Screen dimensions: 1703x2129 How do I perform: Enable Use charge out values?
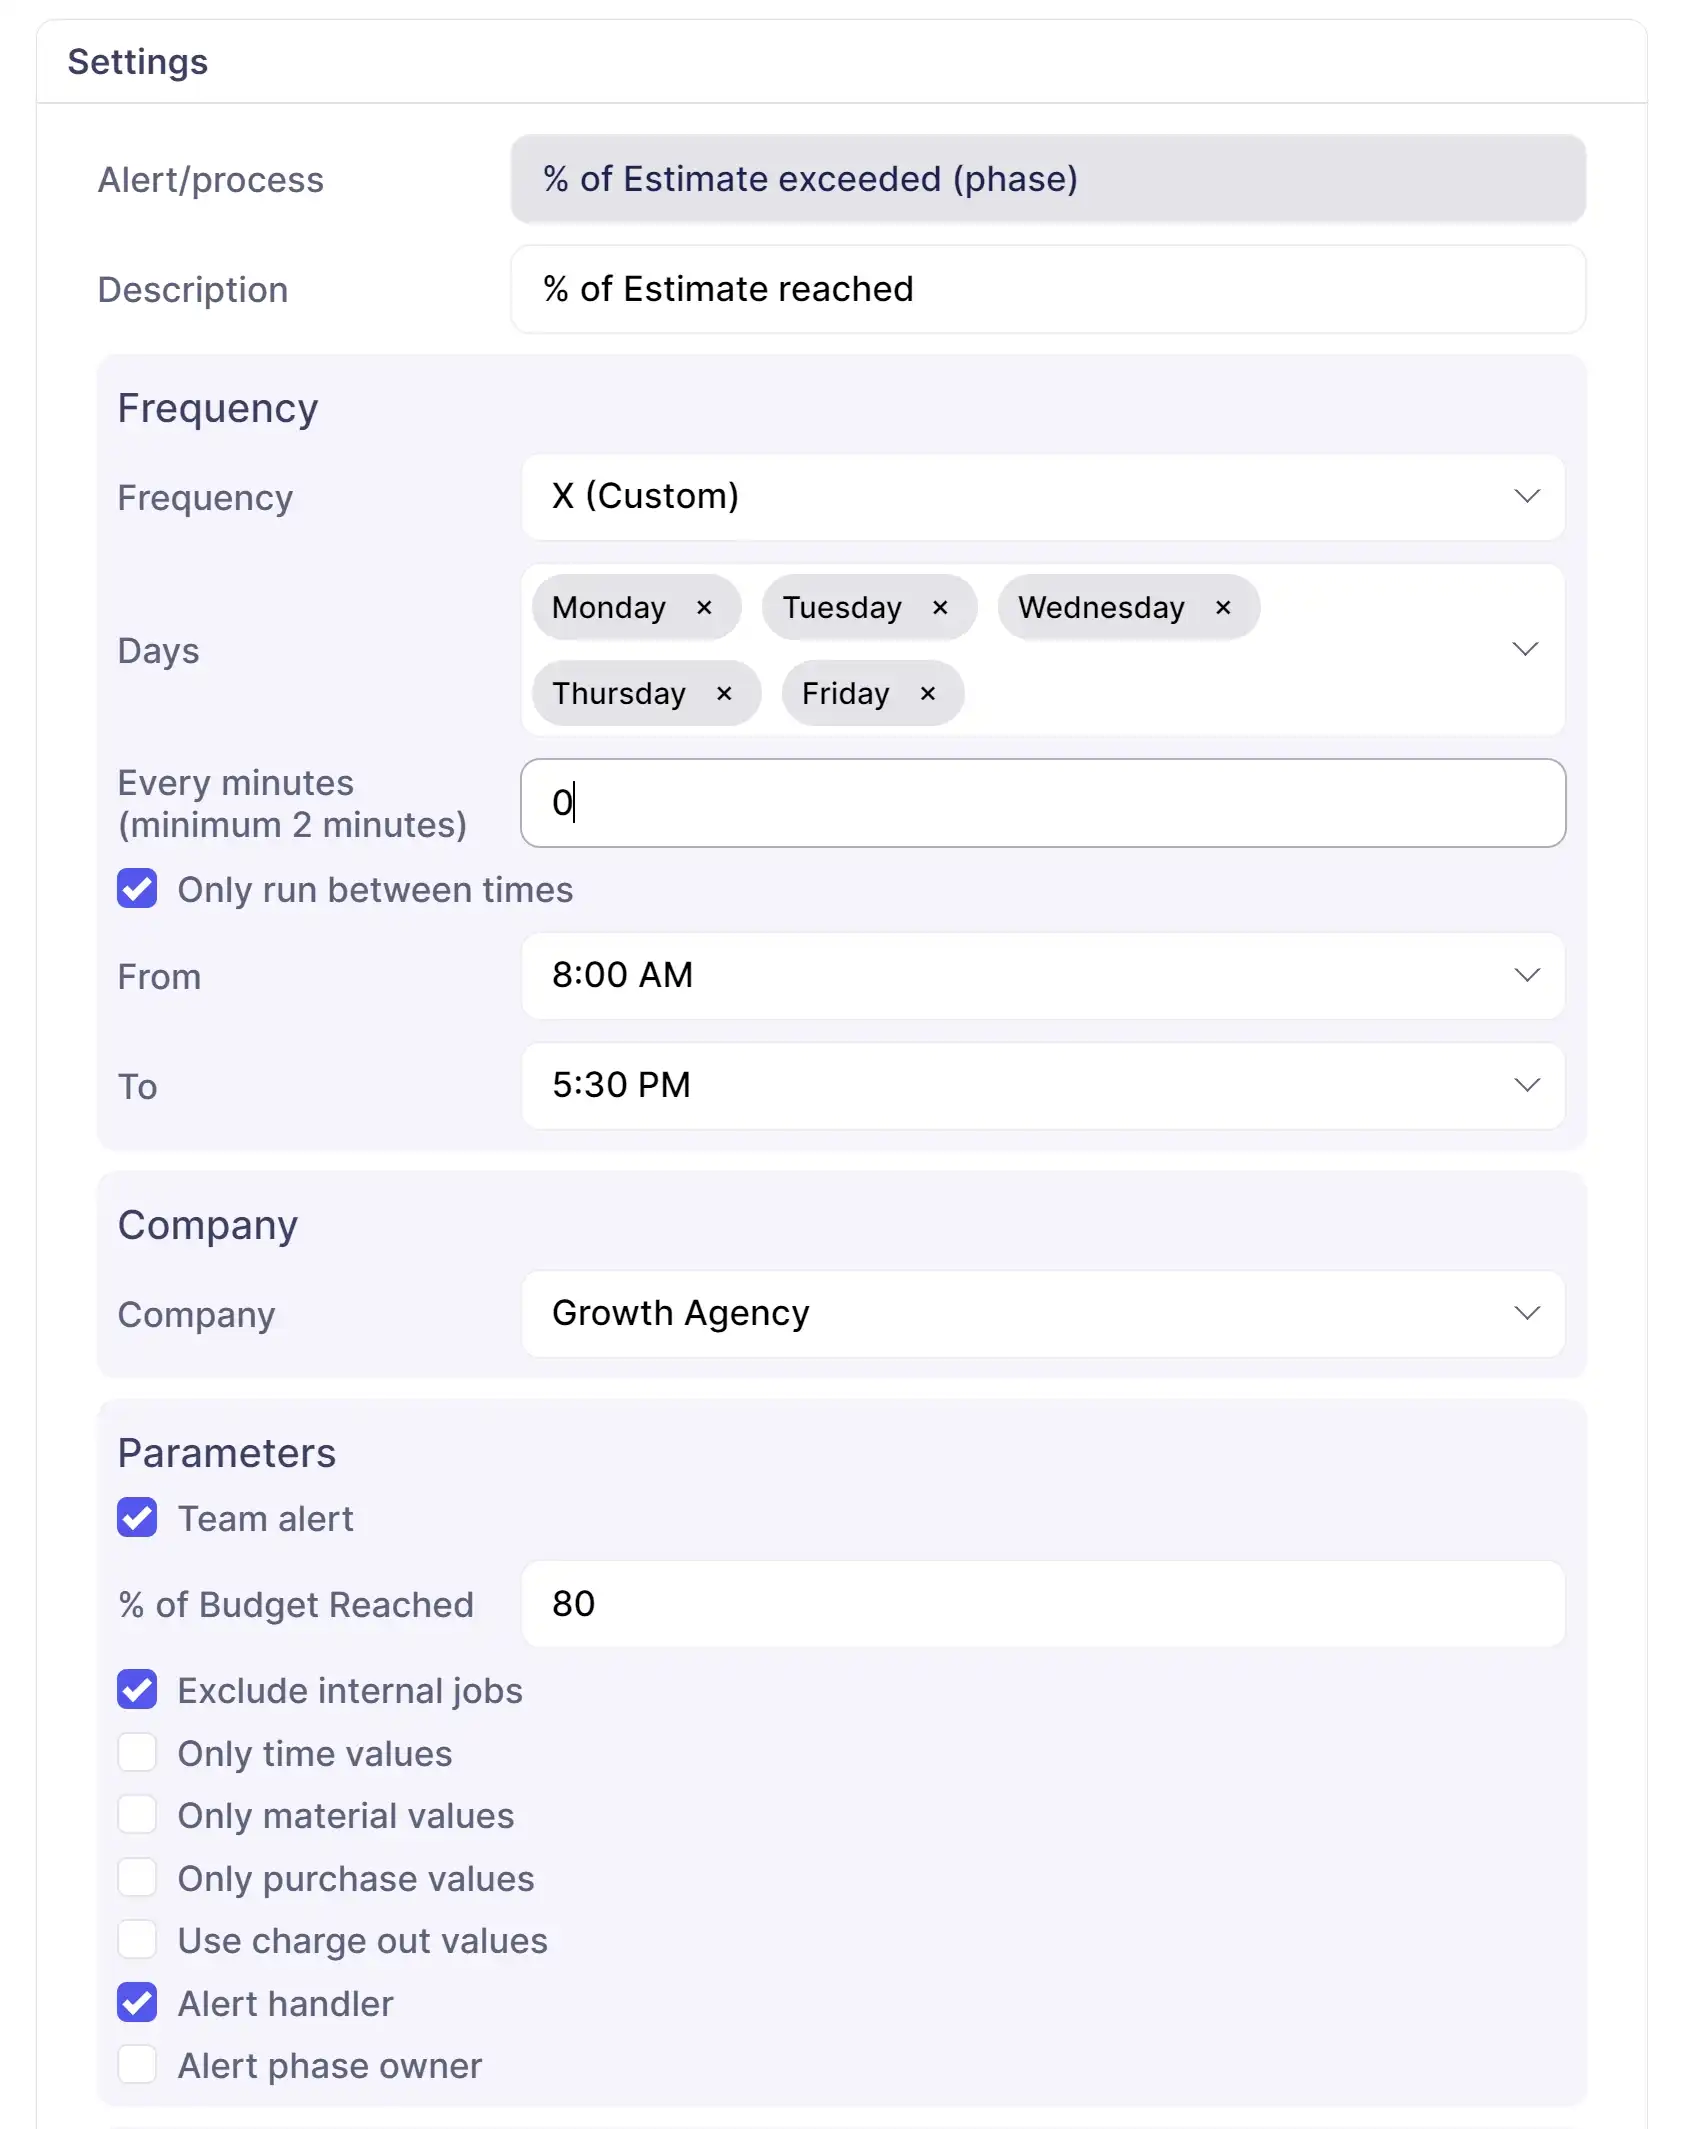pos(137,1940)
